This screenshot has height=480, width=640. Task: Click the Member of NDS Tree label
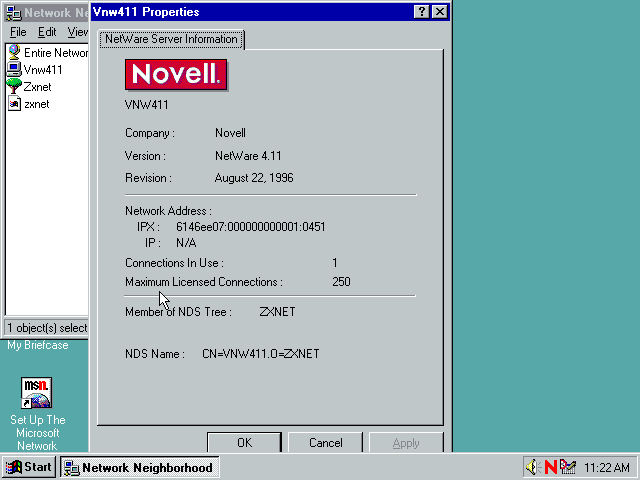pos(178,312)
